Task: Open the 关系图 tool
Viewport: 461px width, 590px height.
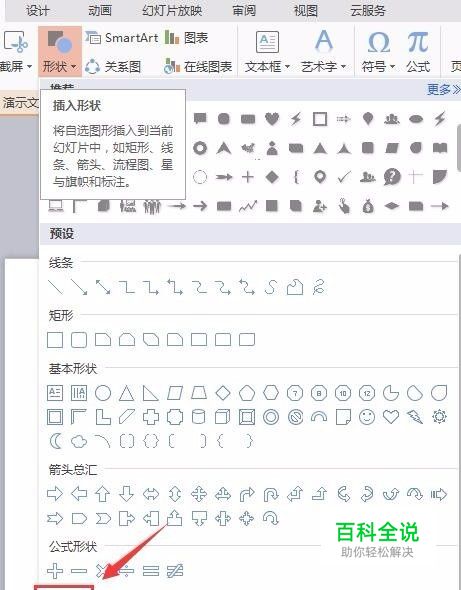Action: (113, 66)
